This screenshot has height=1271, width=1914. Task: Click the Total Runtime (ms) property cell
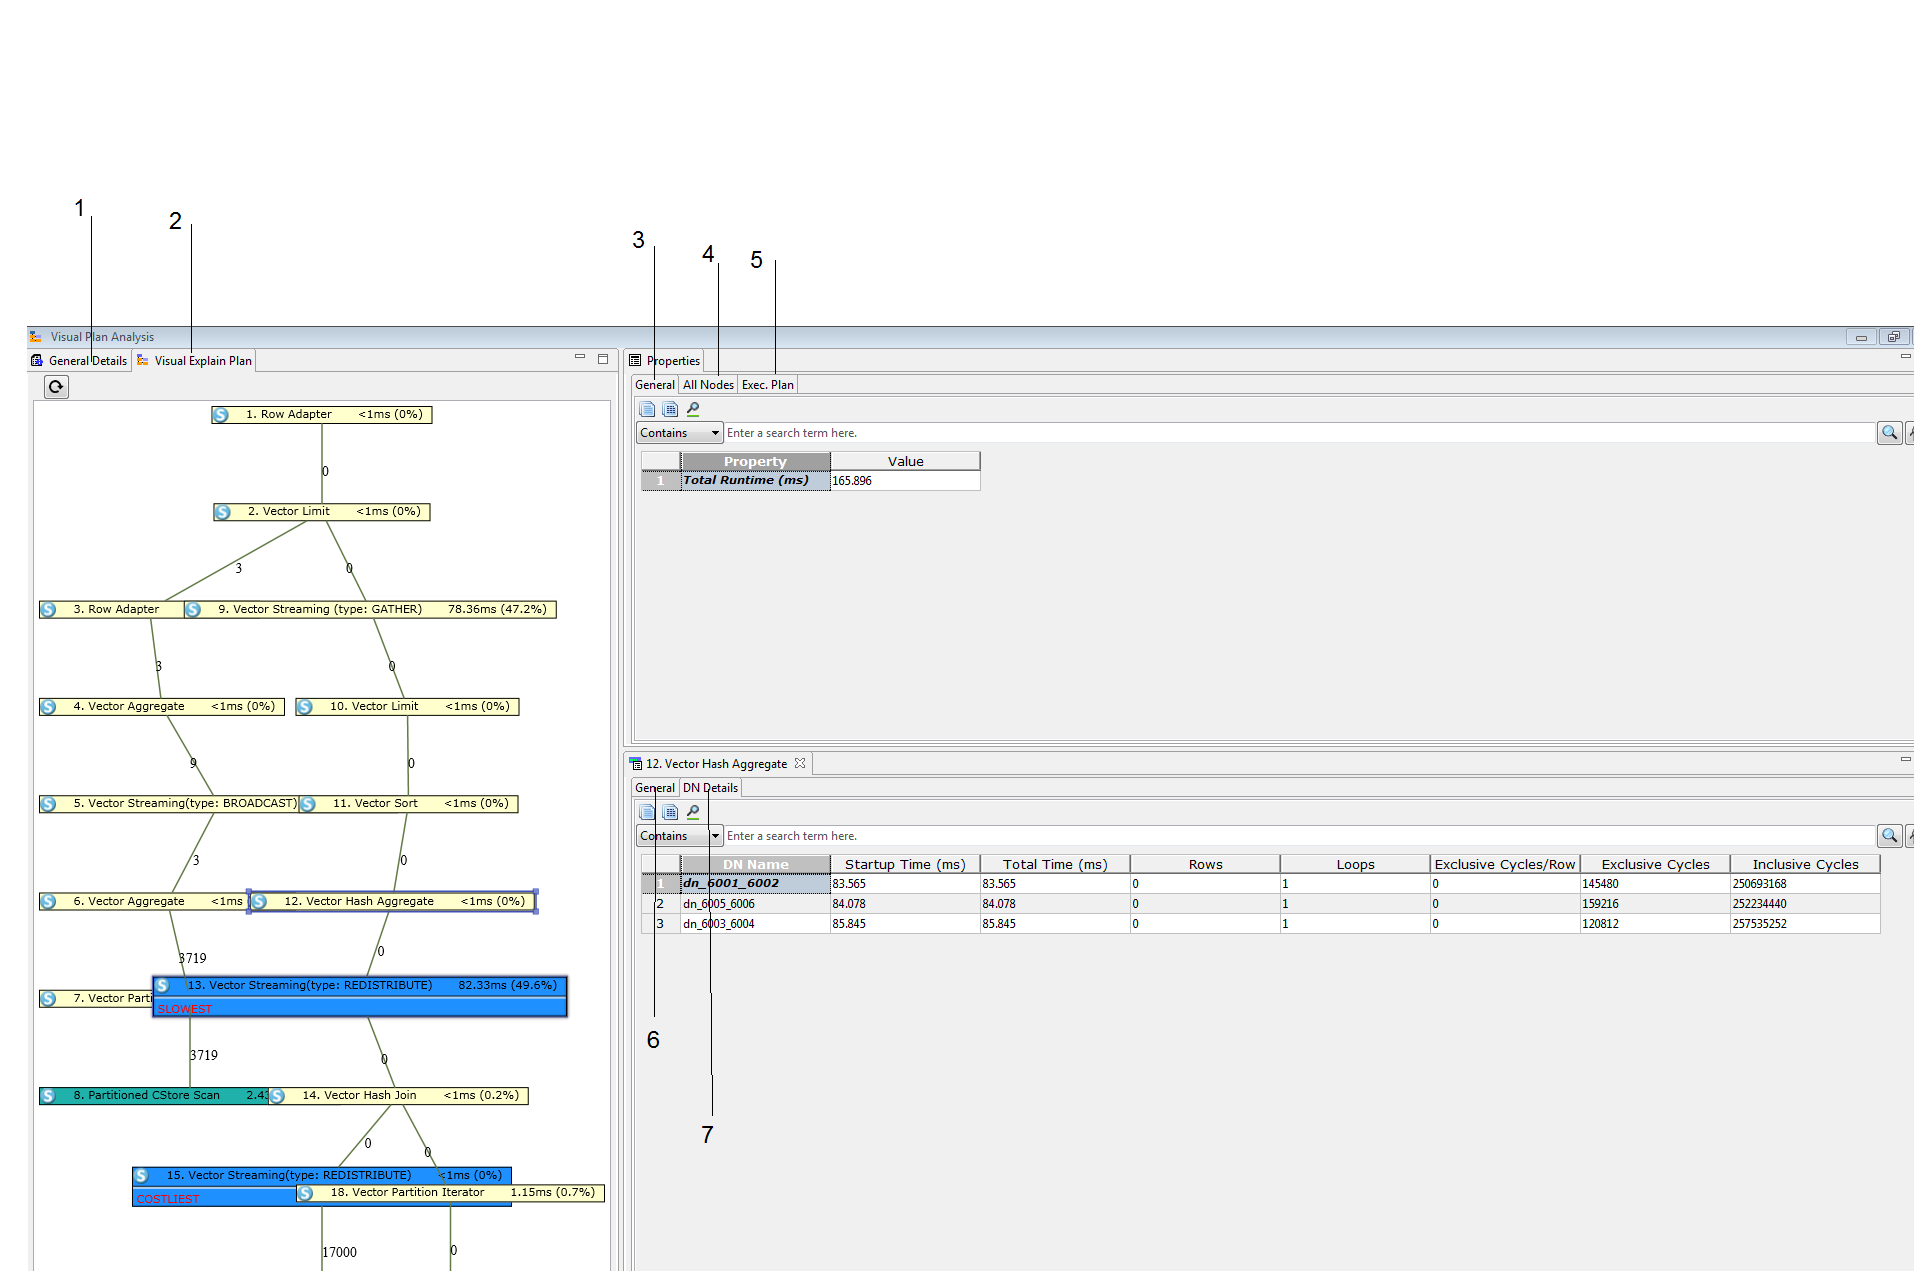click(x=755, y=481)
